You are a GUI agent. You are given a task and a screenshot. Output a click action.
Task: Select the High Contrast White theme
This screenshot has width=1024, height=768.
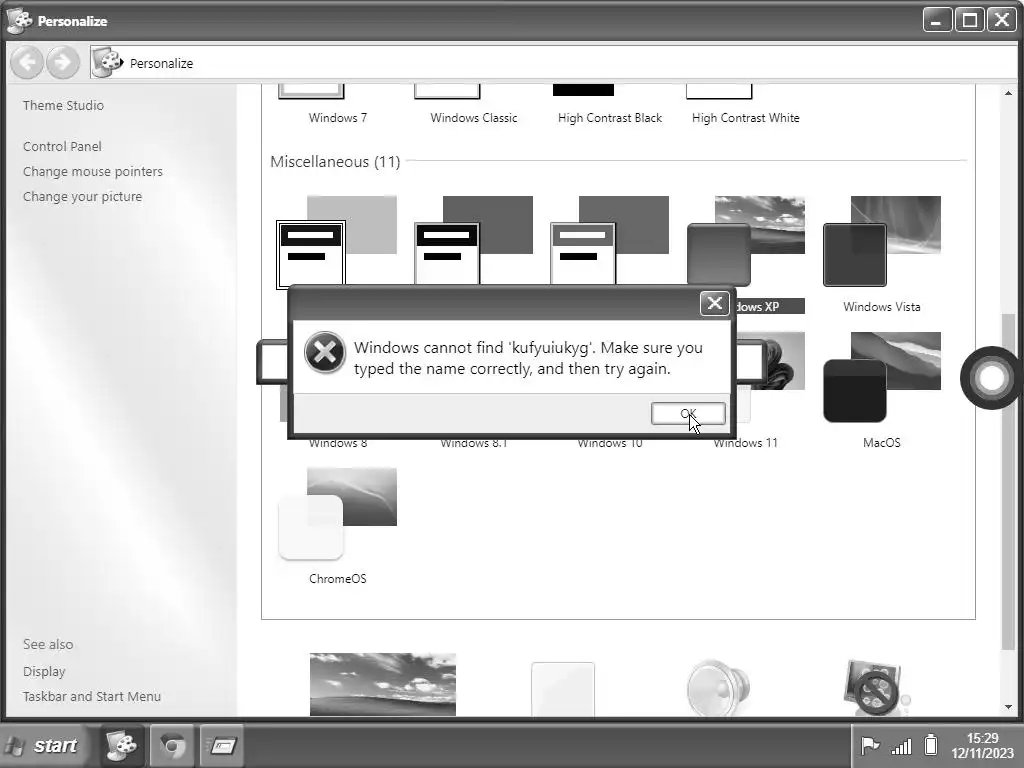point(745,104)
